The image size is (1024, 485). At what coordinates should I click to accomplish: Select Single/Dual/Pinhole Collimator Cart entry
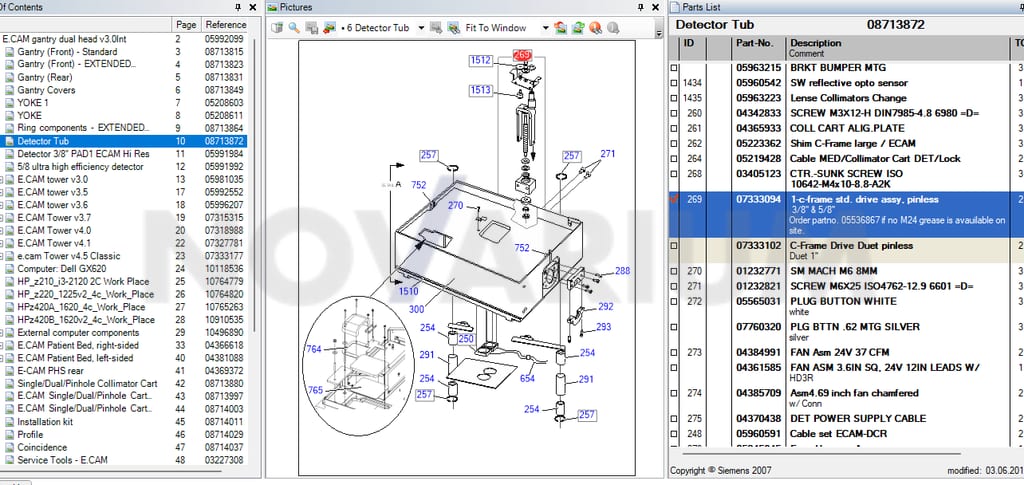tap(88, 384)
